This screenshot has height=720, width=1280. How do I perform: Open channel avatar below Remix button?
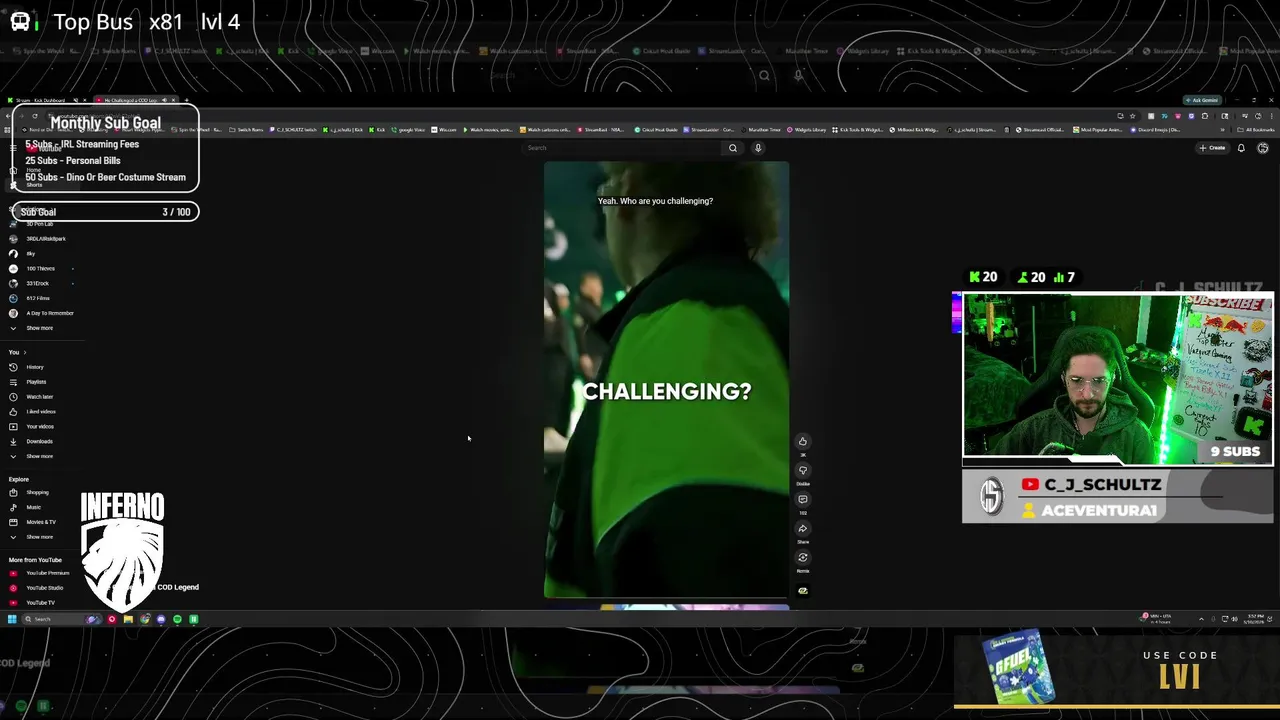802,590
